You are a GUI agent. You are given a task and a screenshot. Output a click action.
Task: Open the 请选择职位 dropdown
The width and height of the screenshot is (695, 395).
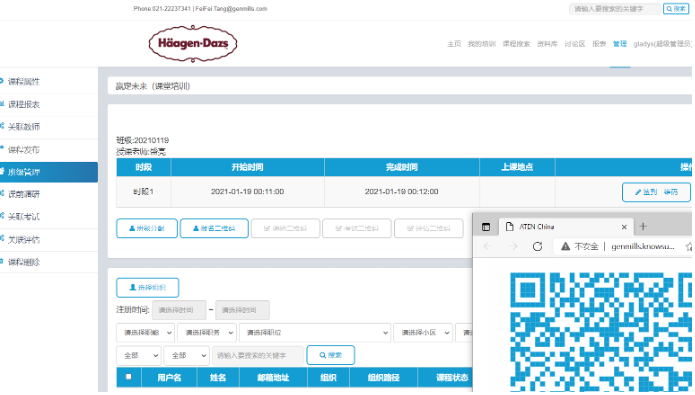[x=315, y=332]
